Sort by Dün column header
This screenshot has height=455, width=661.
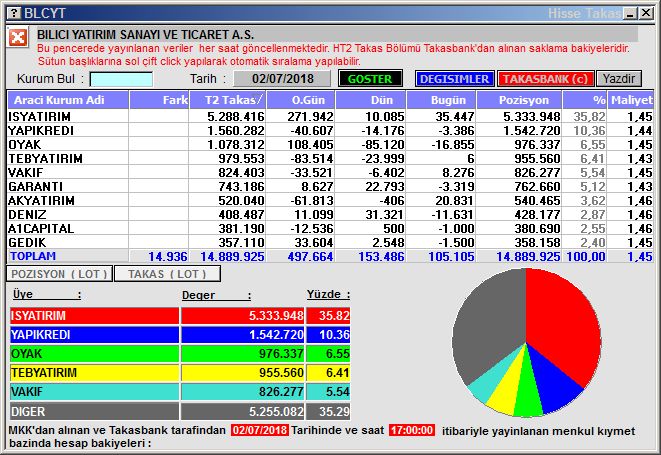[x=371, y=100]
